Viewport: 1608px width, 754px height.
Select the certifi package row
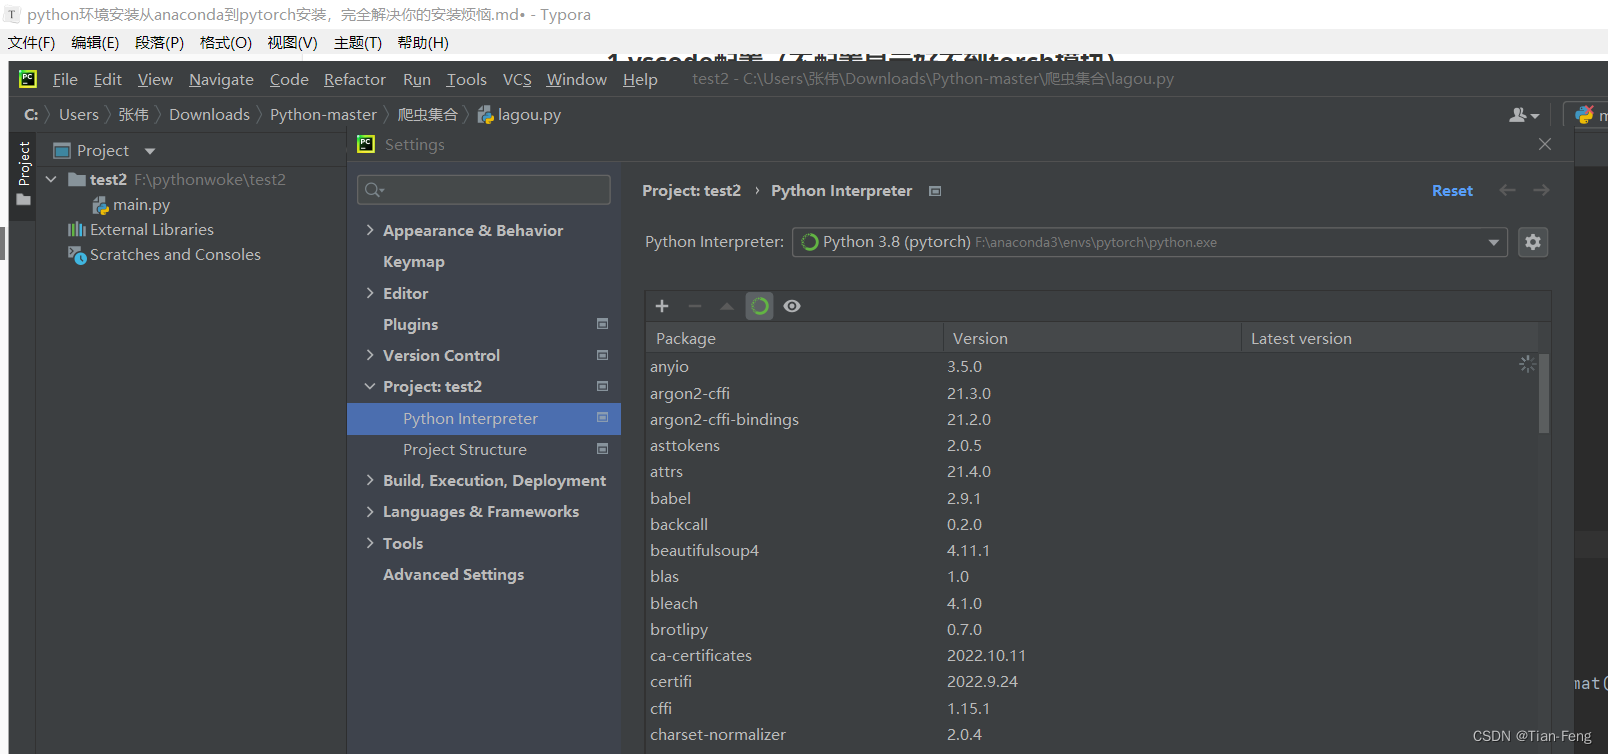point(1092,681)
